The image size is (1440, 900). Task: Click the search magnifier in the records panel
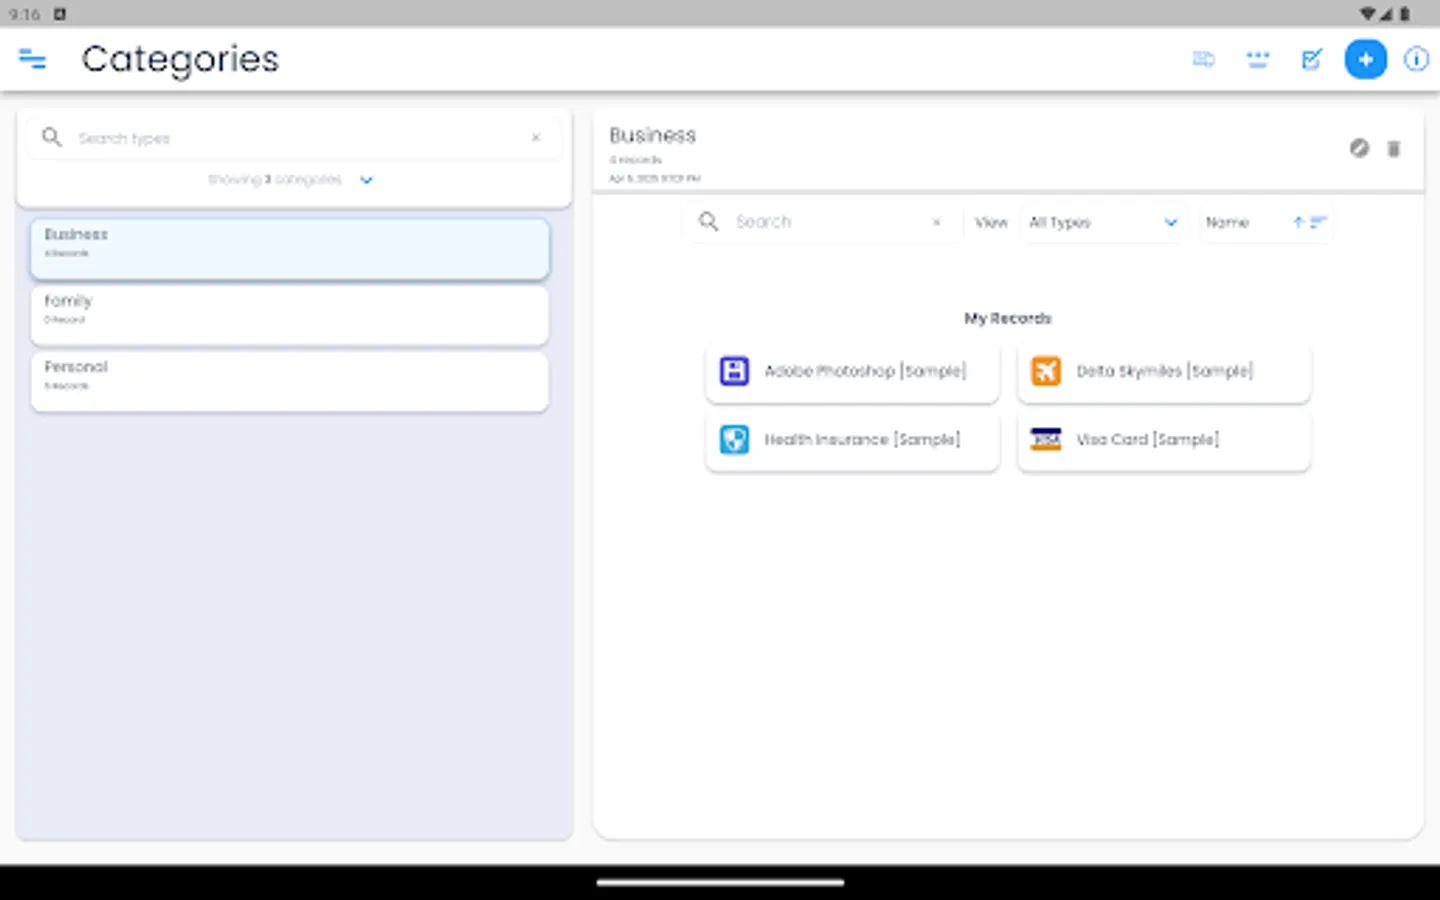click(x=708, y=221)
